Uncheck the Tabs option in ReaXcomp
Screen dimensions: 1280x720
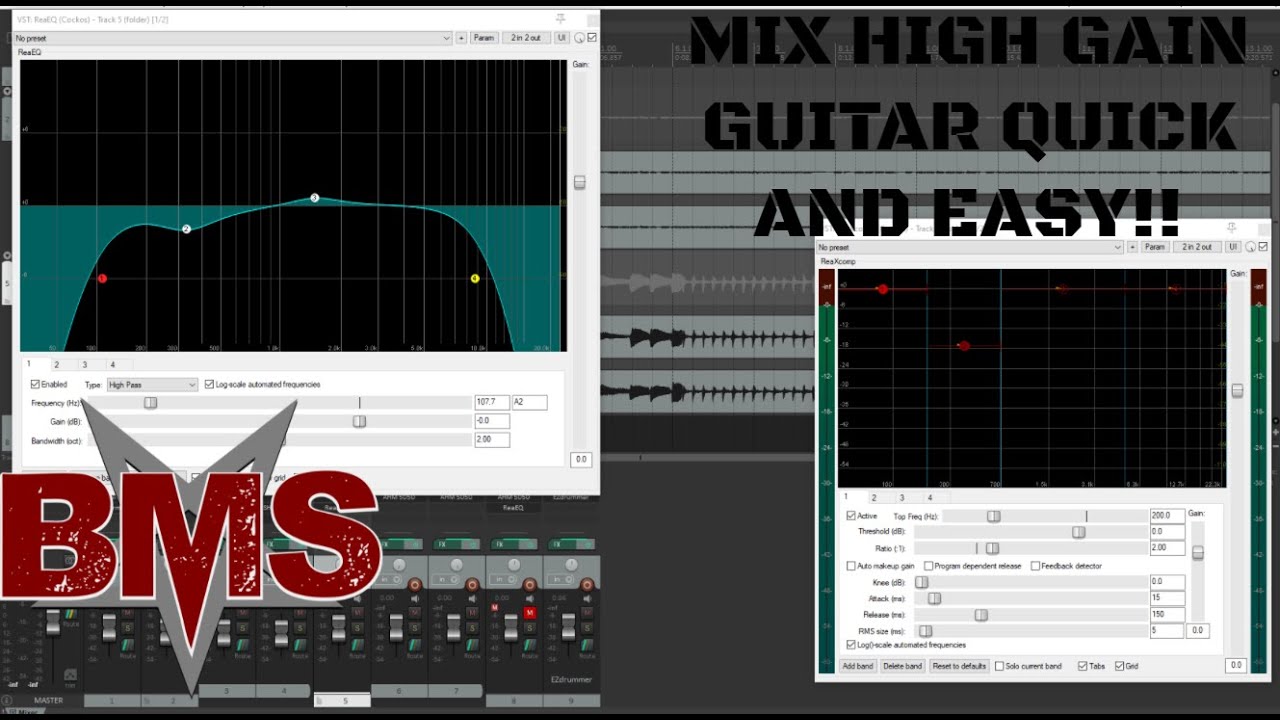click(1082, 666)
